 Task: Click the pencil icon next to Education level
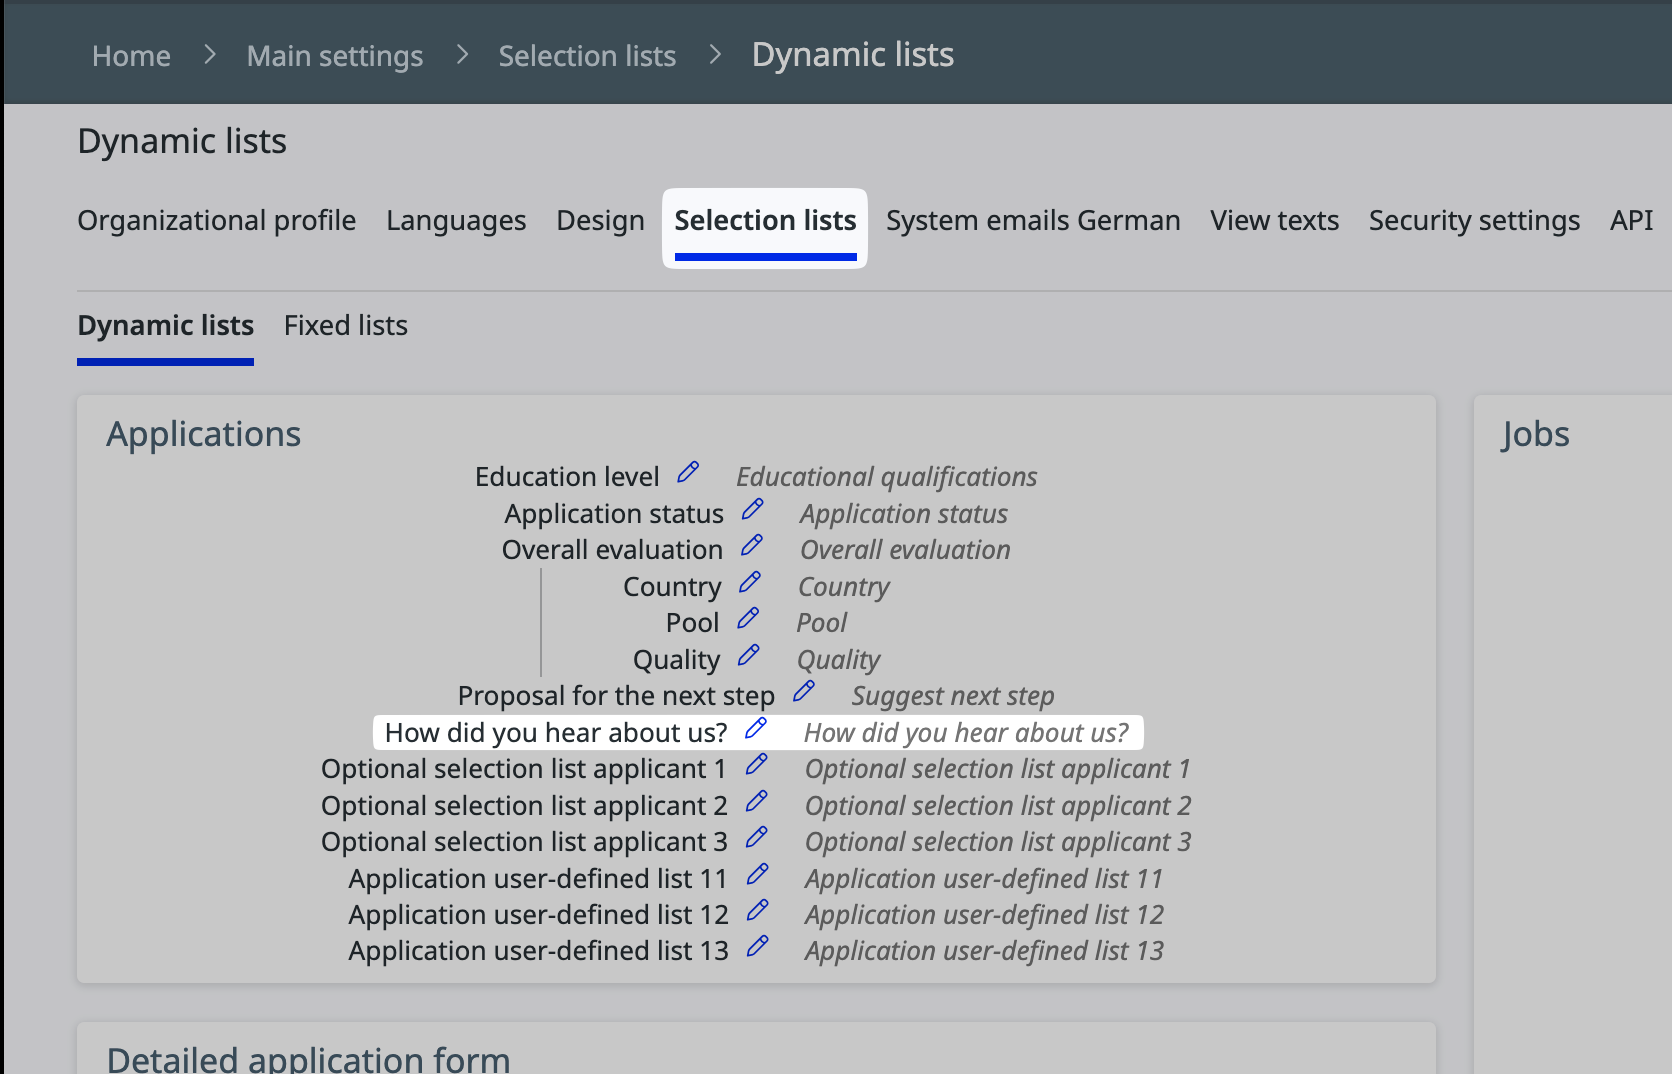click(x=688, y=472)
